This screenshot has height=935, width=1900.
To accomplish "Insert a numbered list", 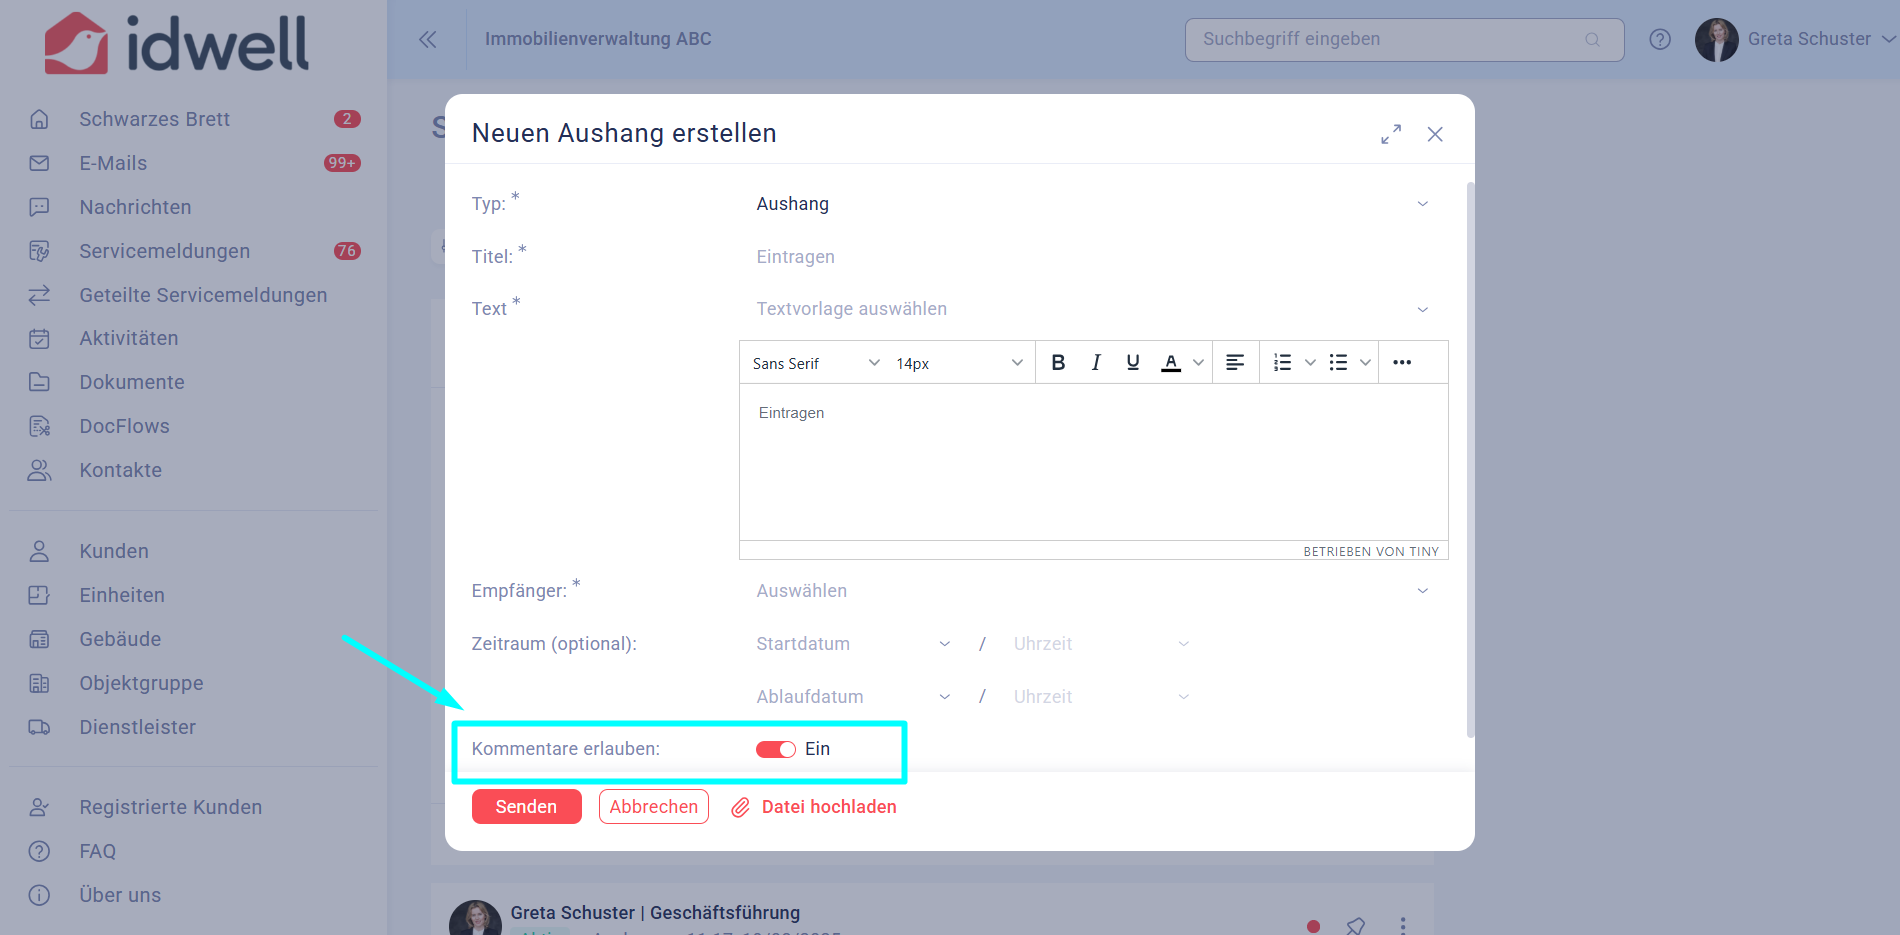I will [1282, 363].
